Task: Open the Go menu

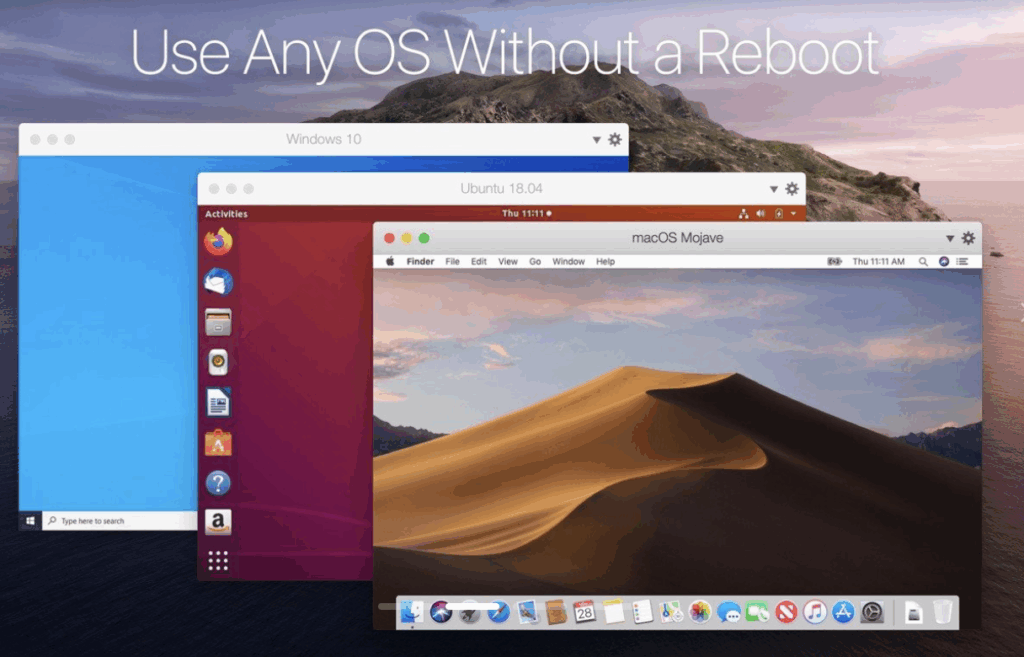Action: (x=535, y=261)
